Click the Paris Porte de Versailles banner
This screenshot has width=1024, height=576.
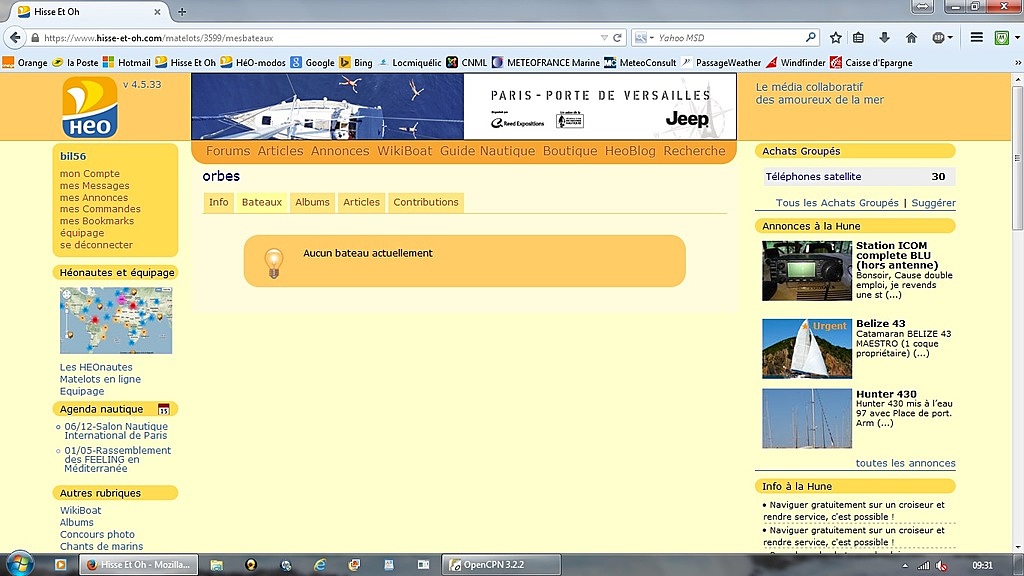pos(464,106)
